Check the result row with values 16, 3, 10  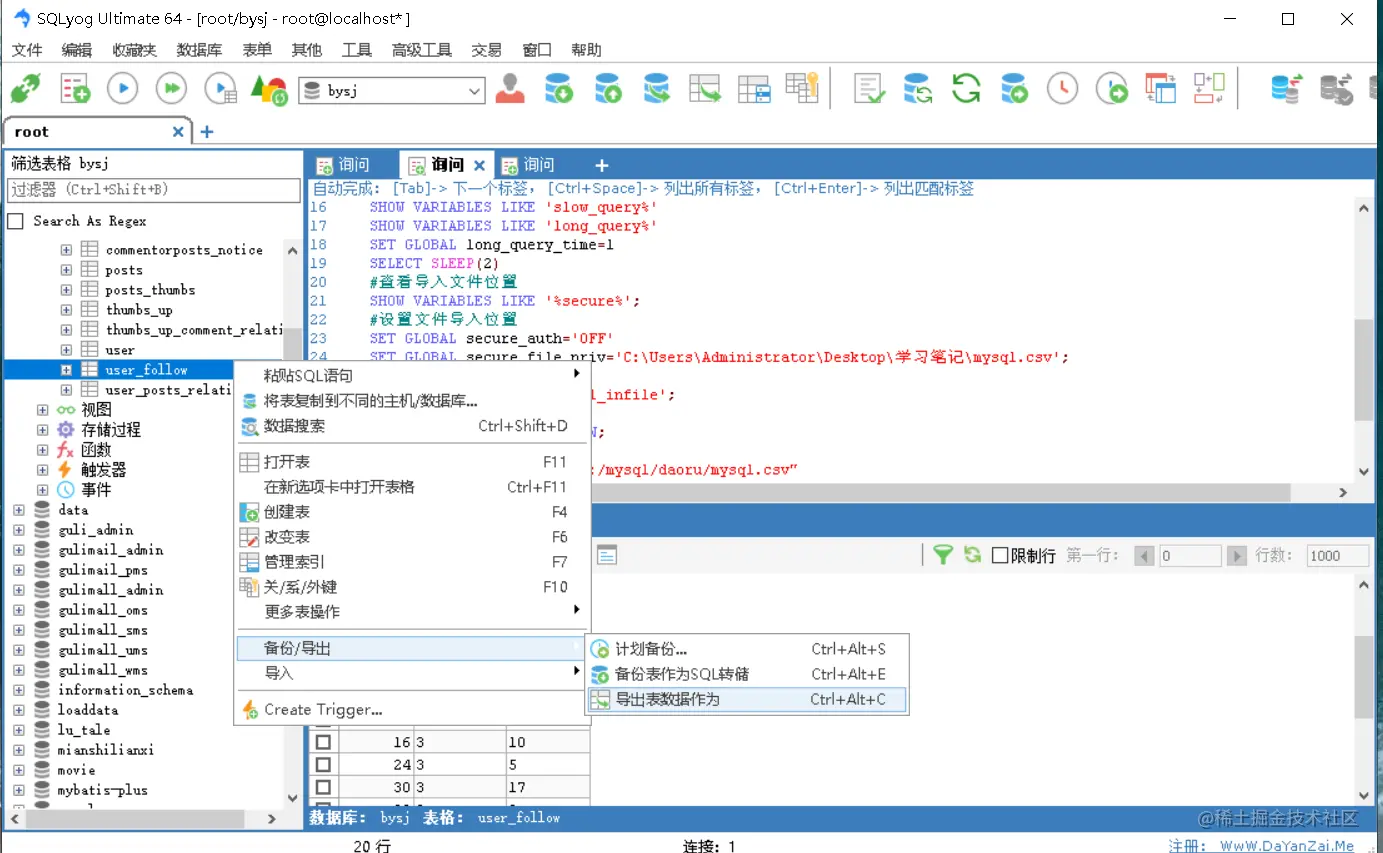[323, 742]
